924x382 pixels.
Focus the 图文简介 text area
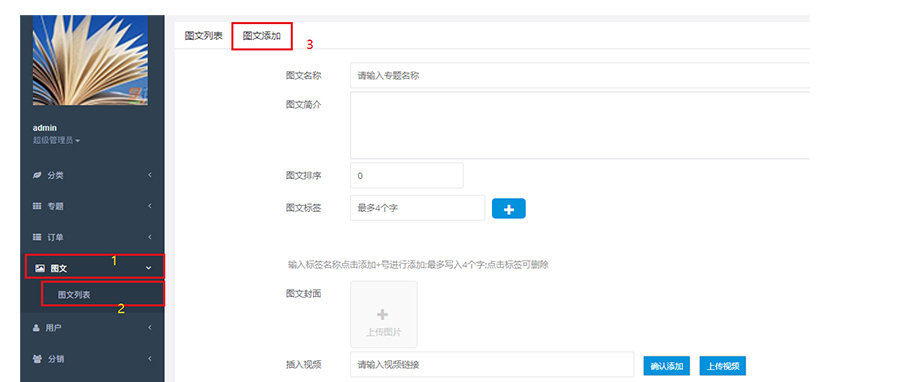point(580,125)
